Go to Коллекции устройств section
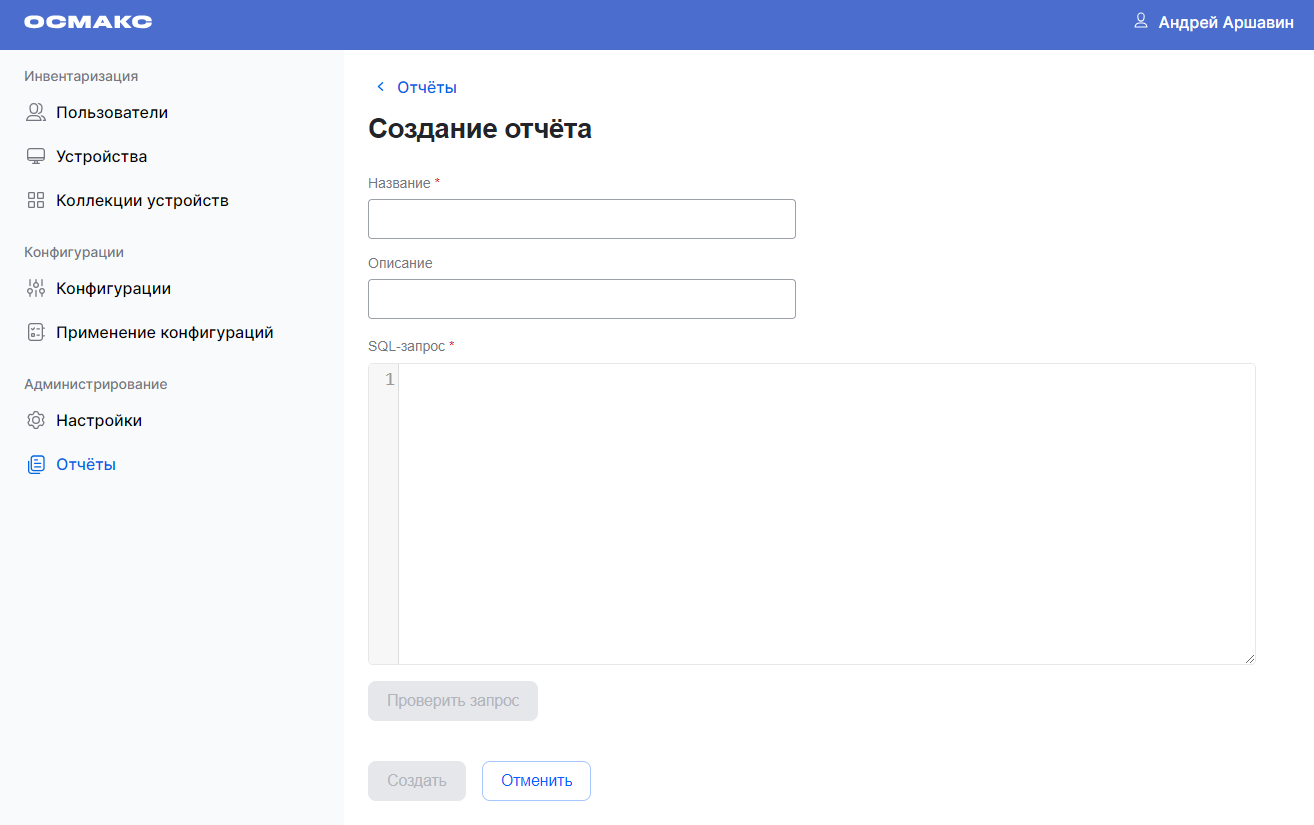The height and width of the screenshot is (825, 1314). point(142,201)
